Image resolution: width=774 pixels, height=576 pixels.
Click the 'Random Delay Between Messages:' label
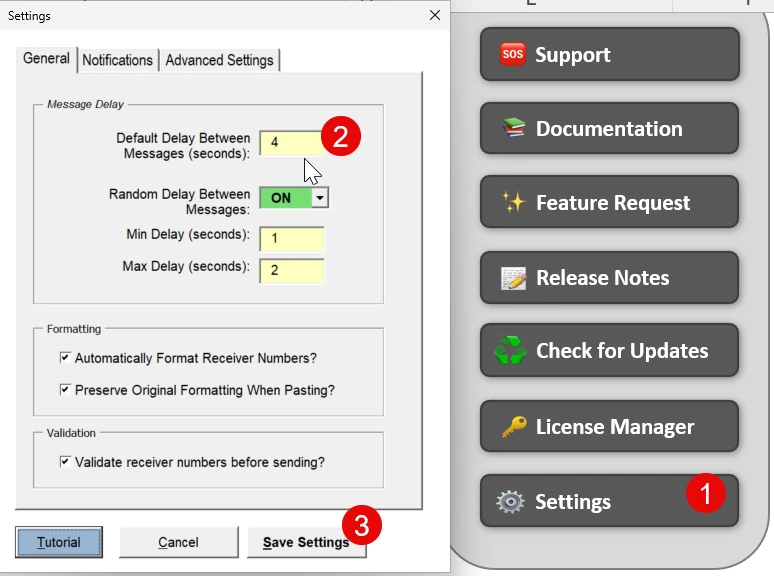(x=180, y=201)
